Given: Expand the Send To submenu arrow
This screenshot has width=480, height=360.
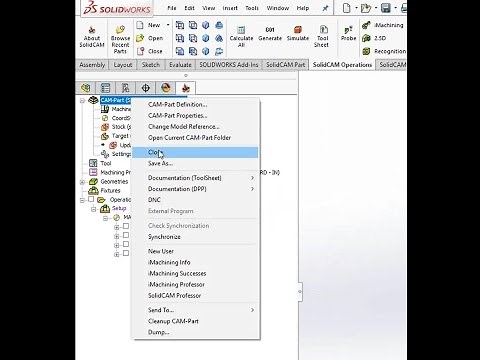Looking at the screenshot, I should 252,310.
